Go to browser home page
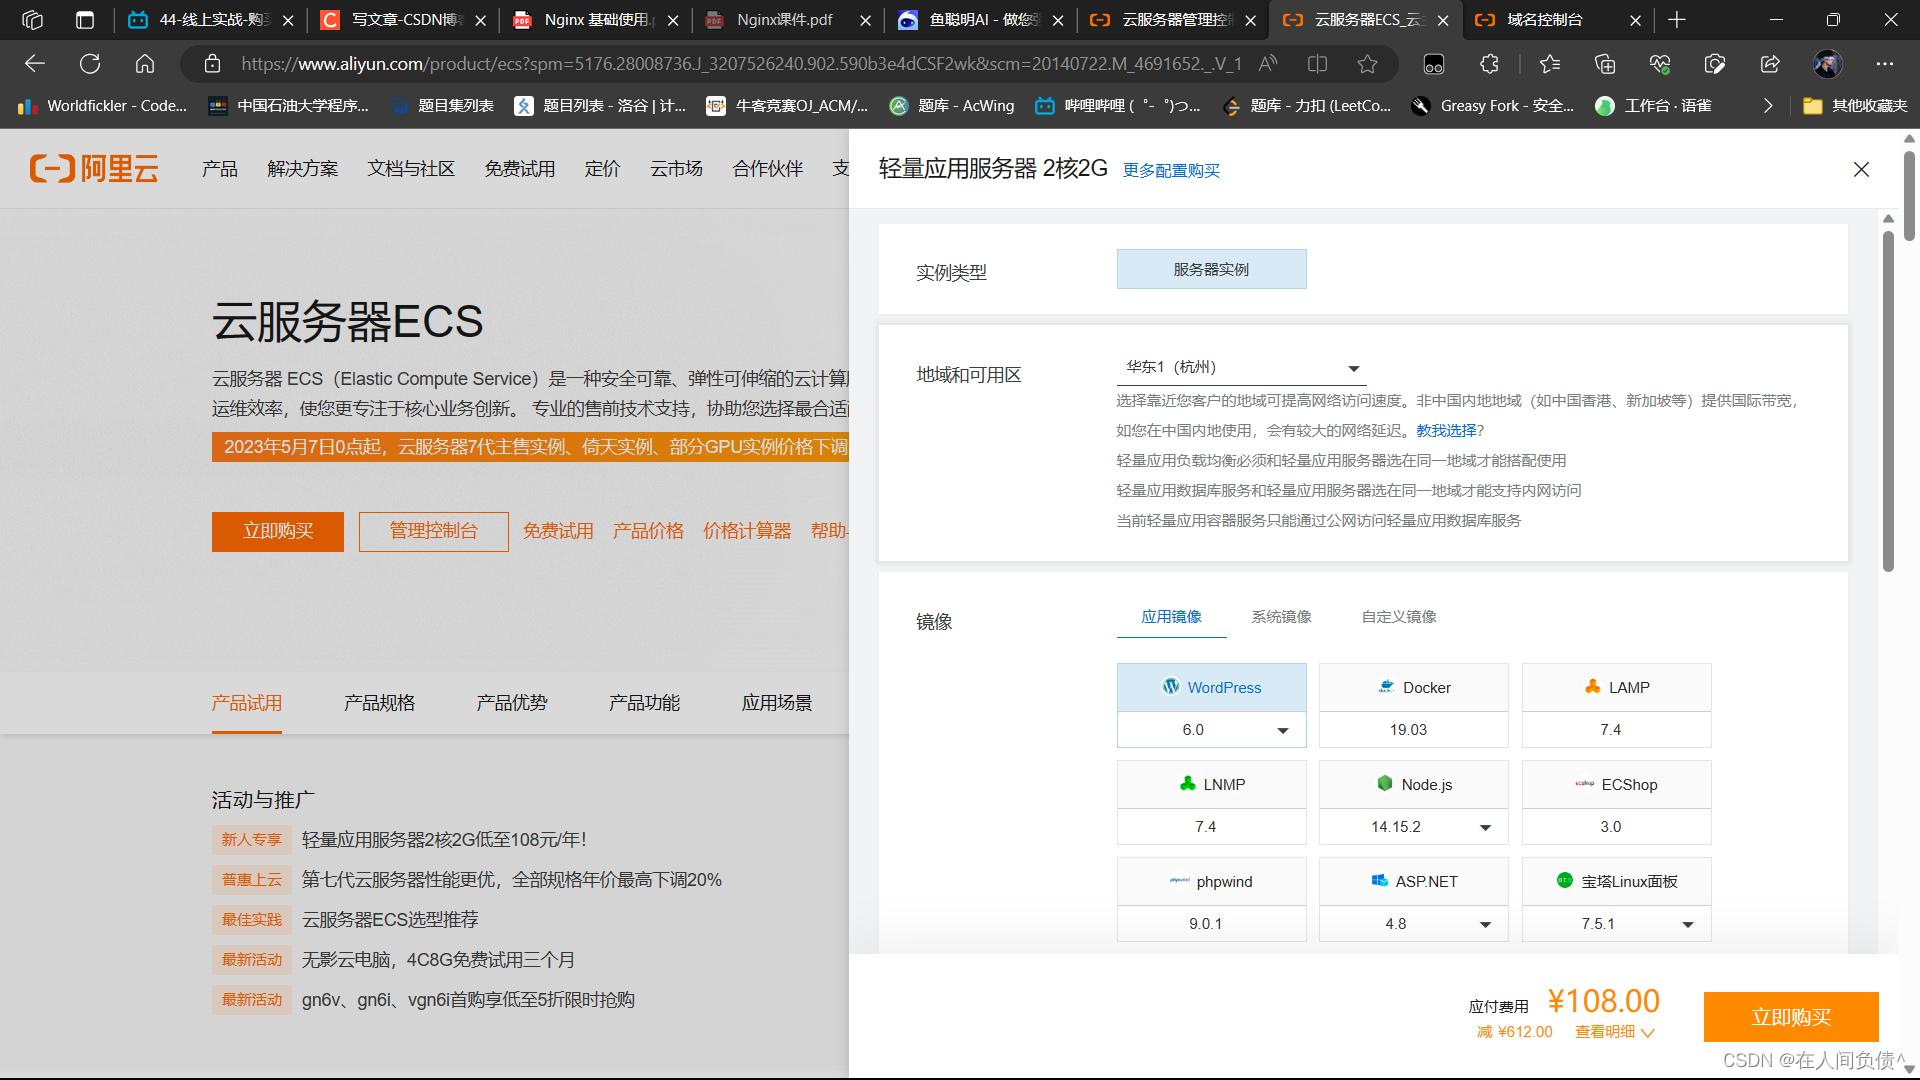The image size is (1920, 1080). click(145, 64)
